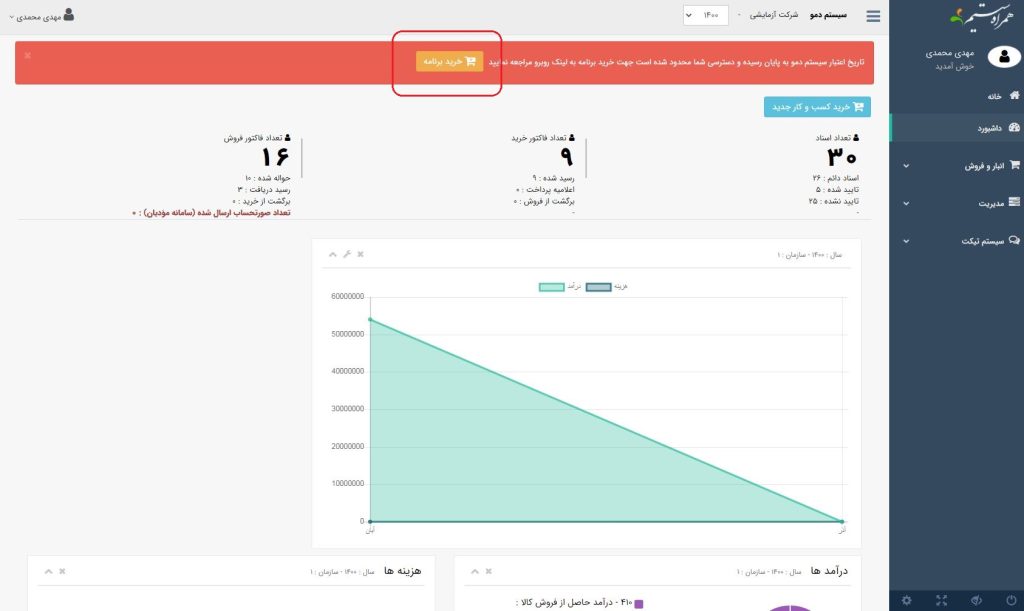Toggle the درآمد legend swatch on the chart
1024x611 pixels.
552,287
